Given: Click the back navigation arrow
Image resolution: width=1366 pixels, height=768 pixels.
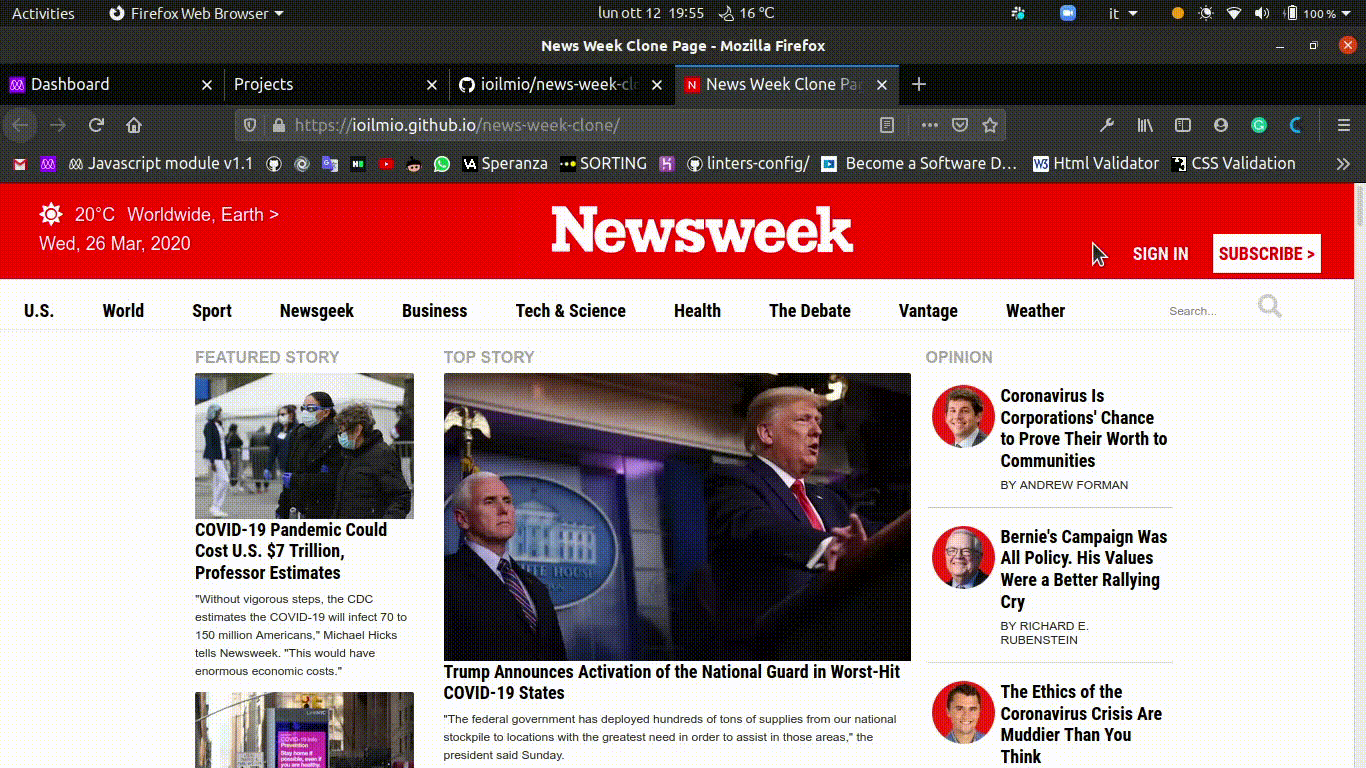Looking at the screenshot, I should pyautogui.click(x=20, y=125).
